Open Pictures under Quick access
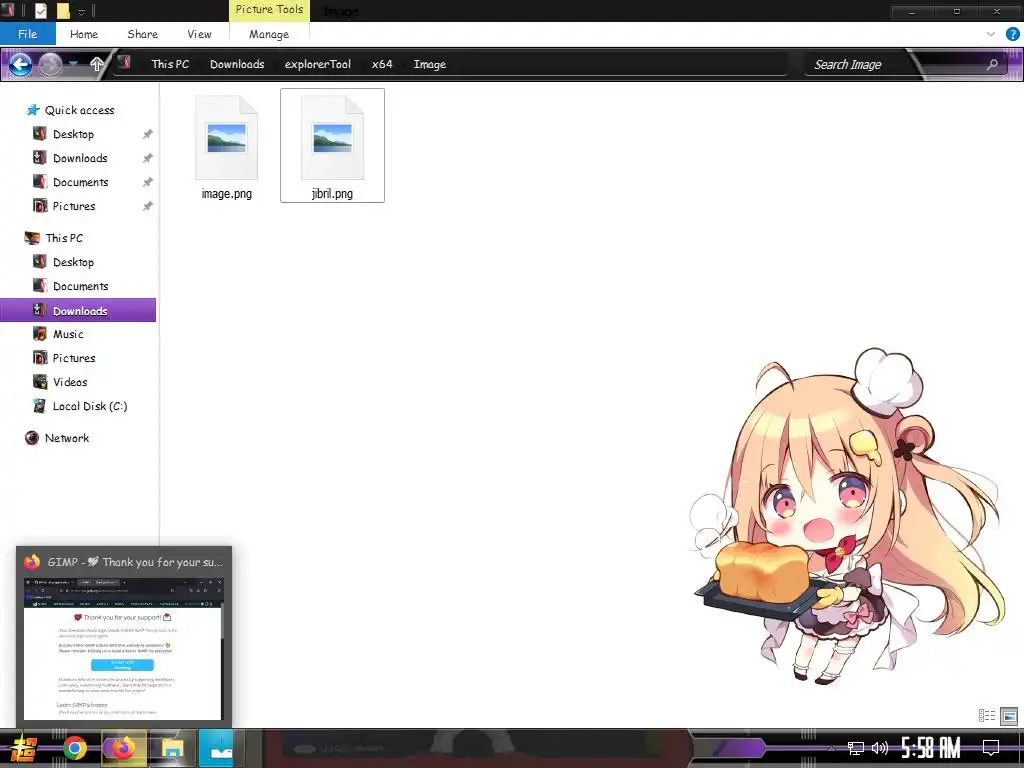This screenshot has height=768, width=1024. (74, 206)
